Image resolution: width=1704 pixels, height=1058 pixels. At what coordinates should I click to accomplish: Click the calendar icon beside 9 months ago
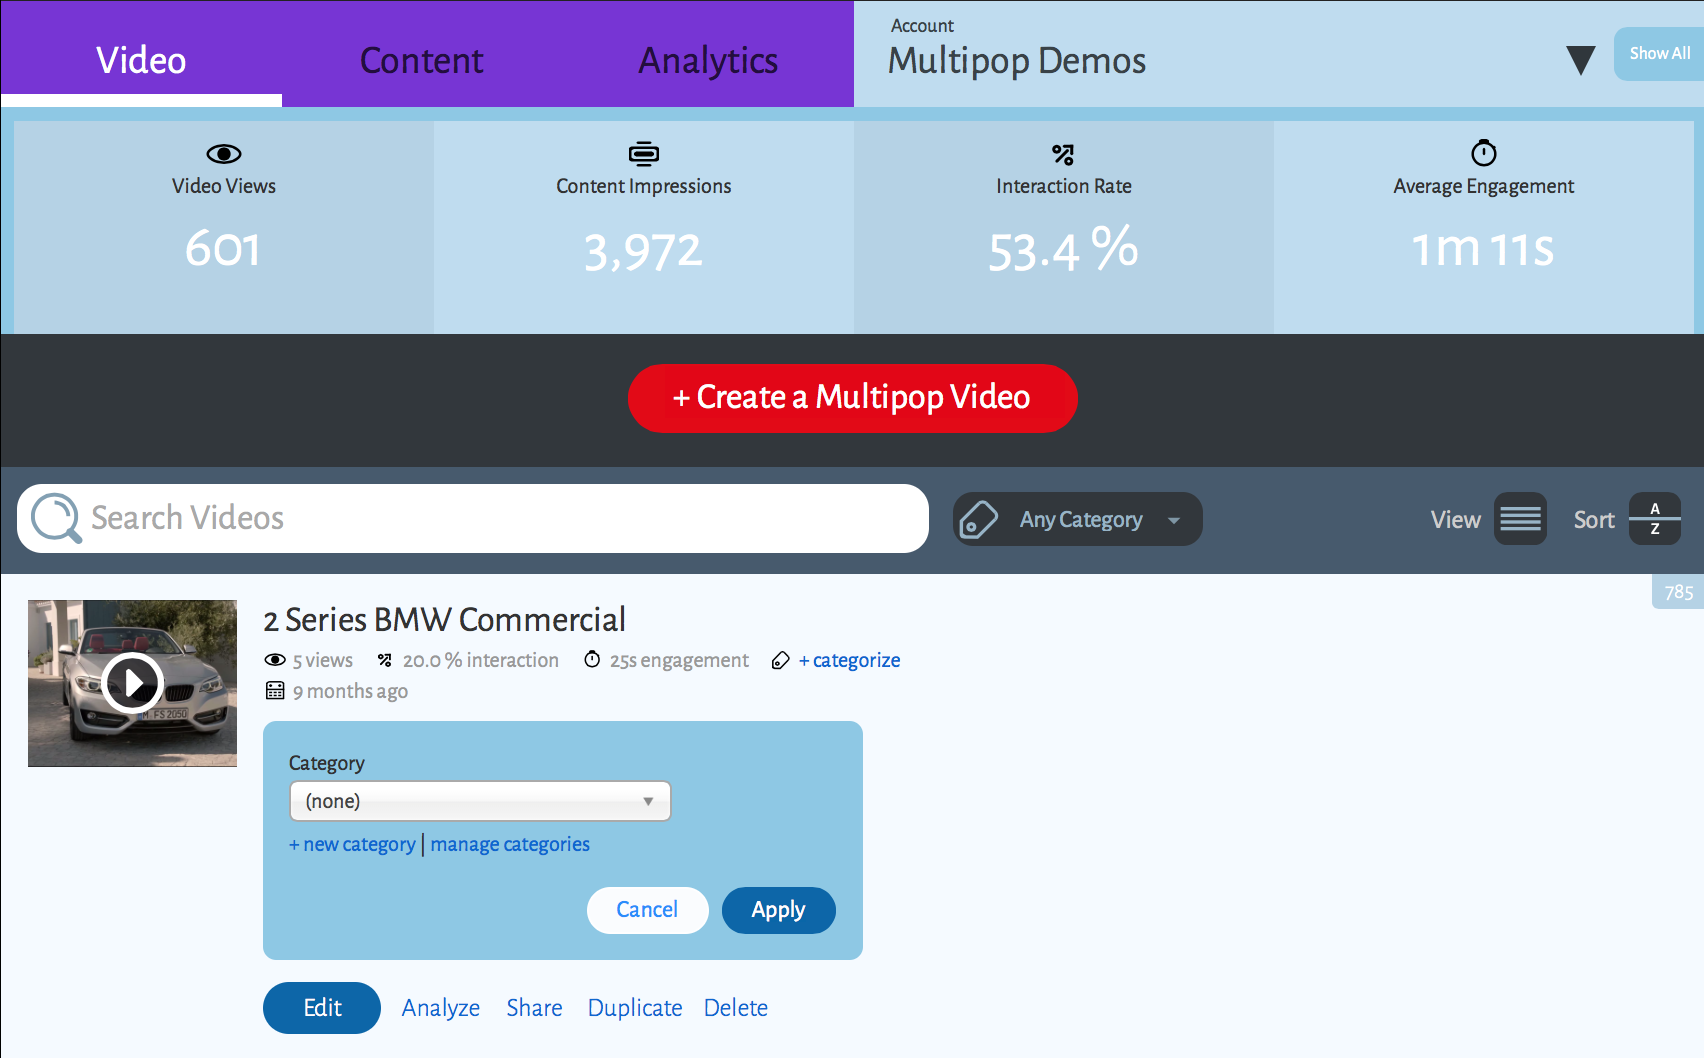coord(275,690)
